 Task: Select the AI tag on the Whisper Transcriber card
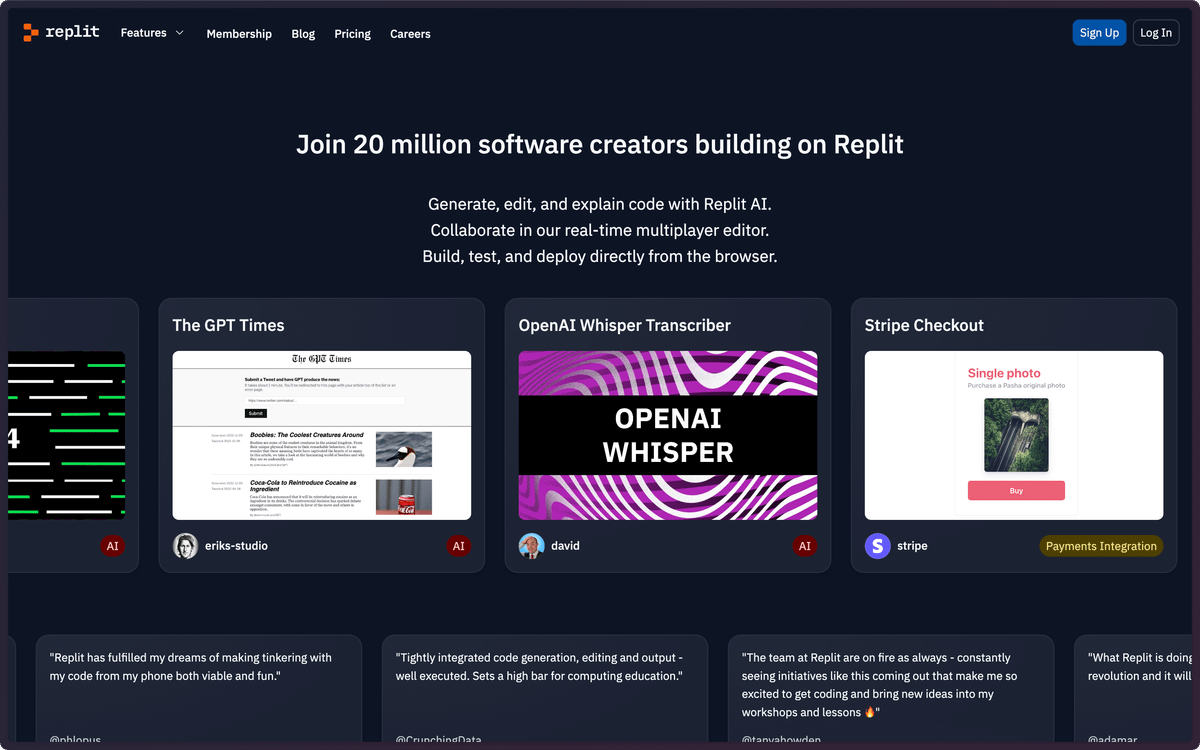click(805, 546)
